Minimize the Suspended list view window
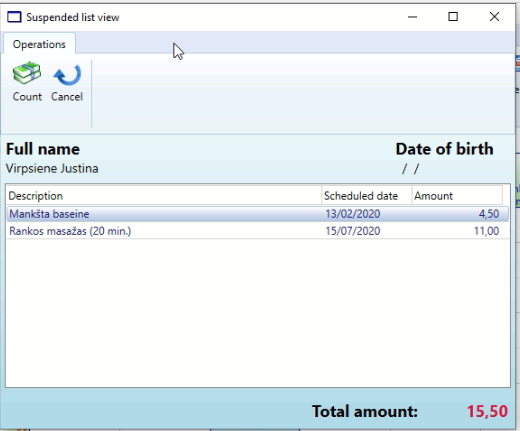Viewport: 520px width, 431px height. [412, 17]
